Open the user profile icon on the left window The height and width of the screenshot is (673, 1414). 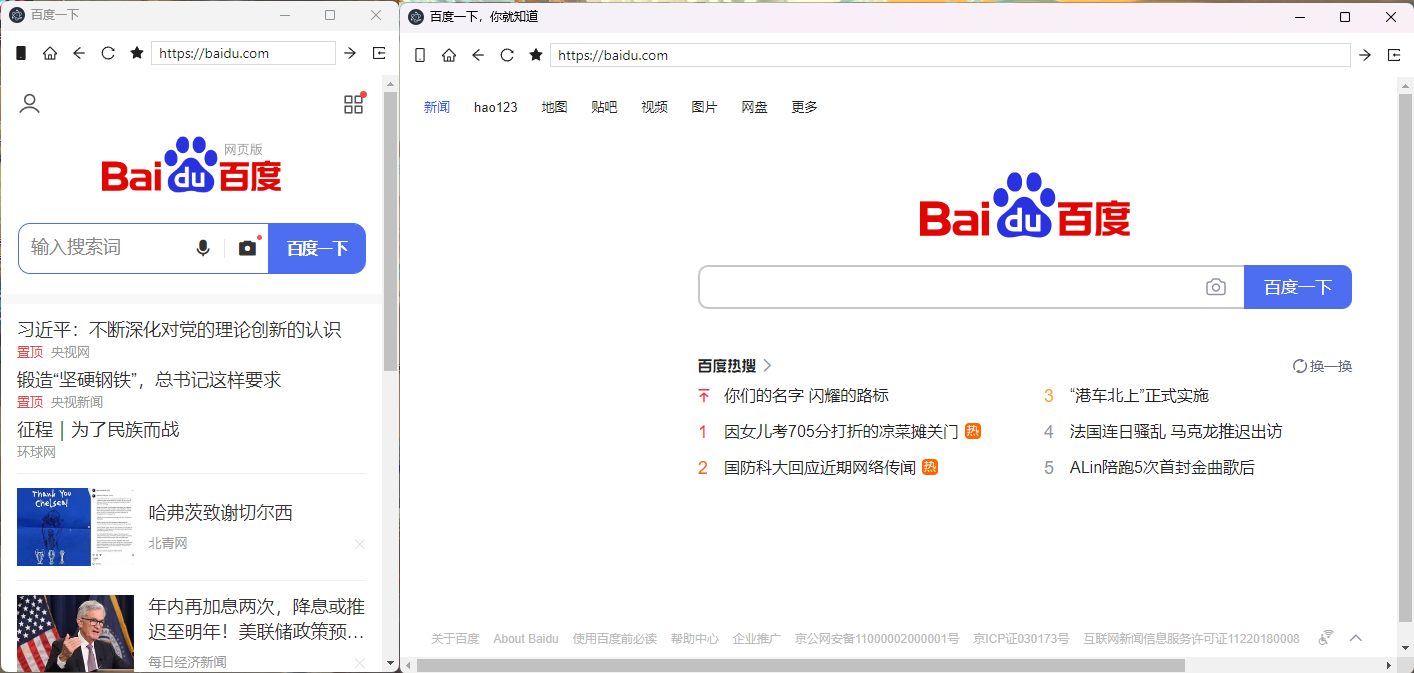coord(29,104)
